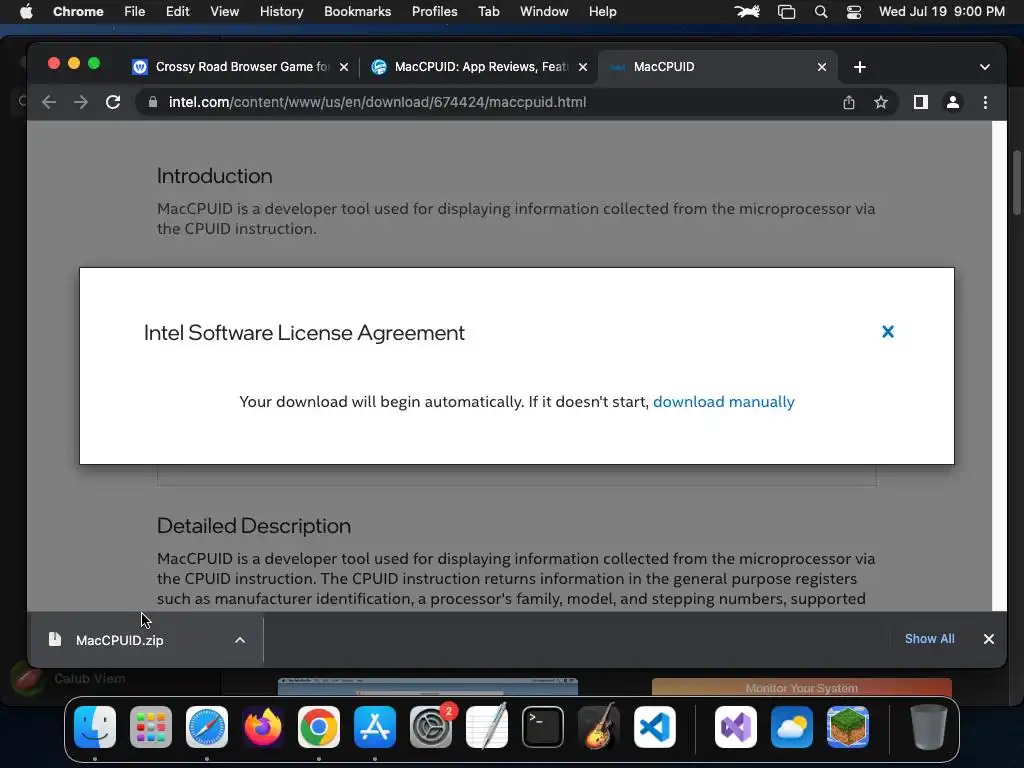Launch GarageBand from the Dock
The height and width of the screenshot is (768, 1024).
pos(599,728)
